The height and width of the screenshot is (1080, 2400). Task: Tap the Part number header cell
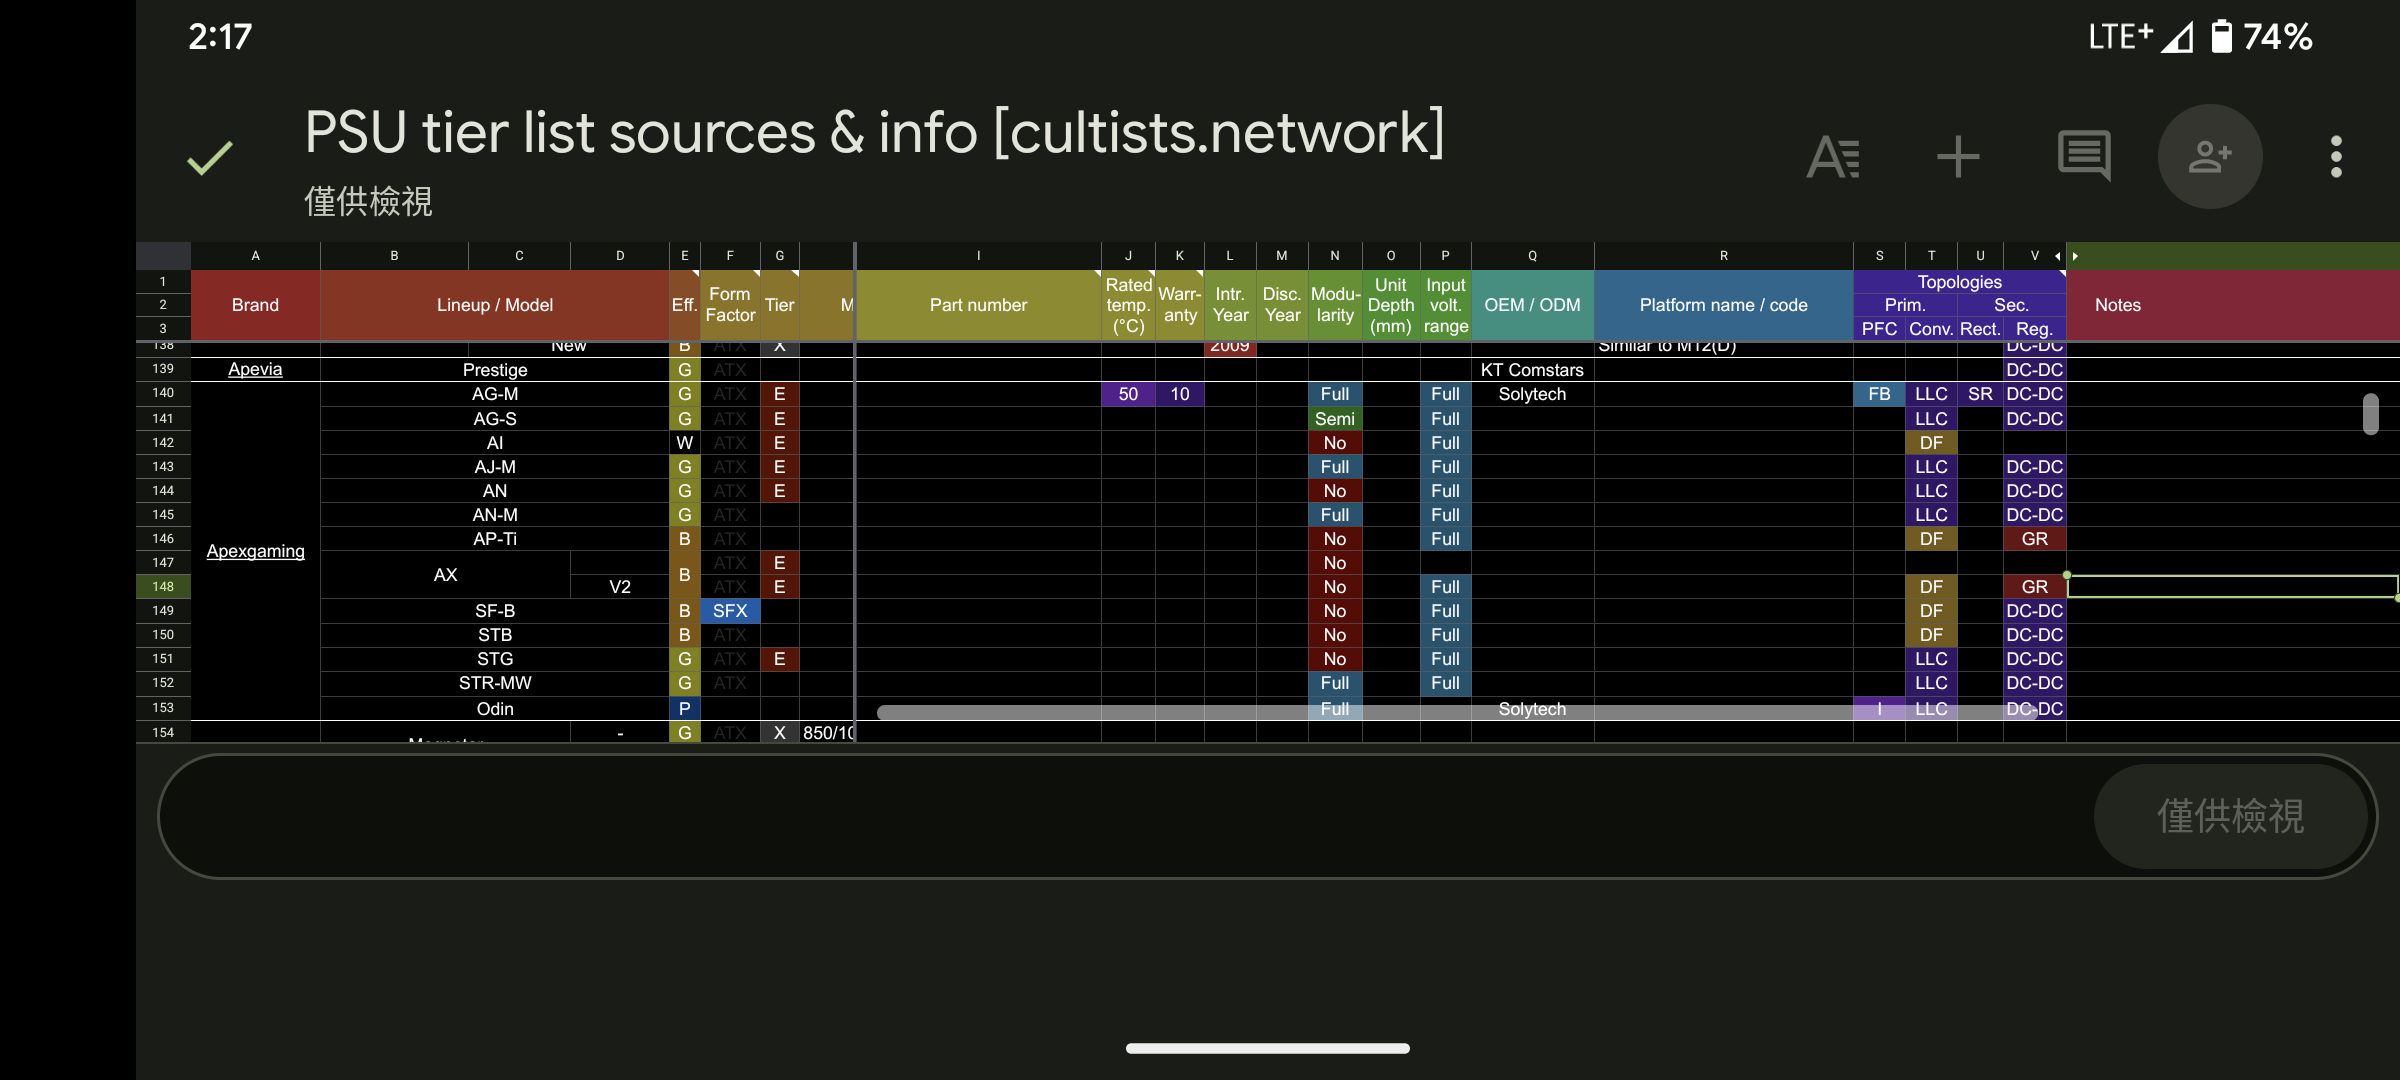click(x=978, y=305)
